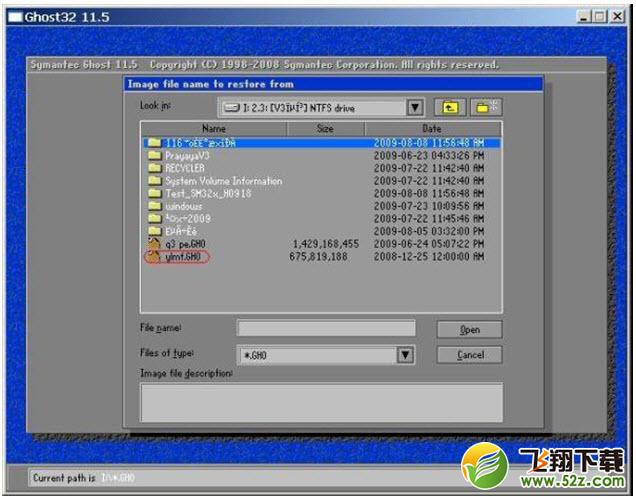Click the Date column header

(432, 129)
